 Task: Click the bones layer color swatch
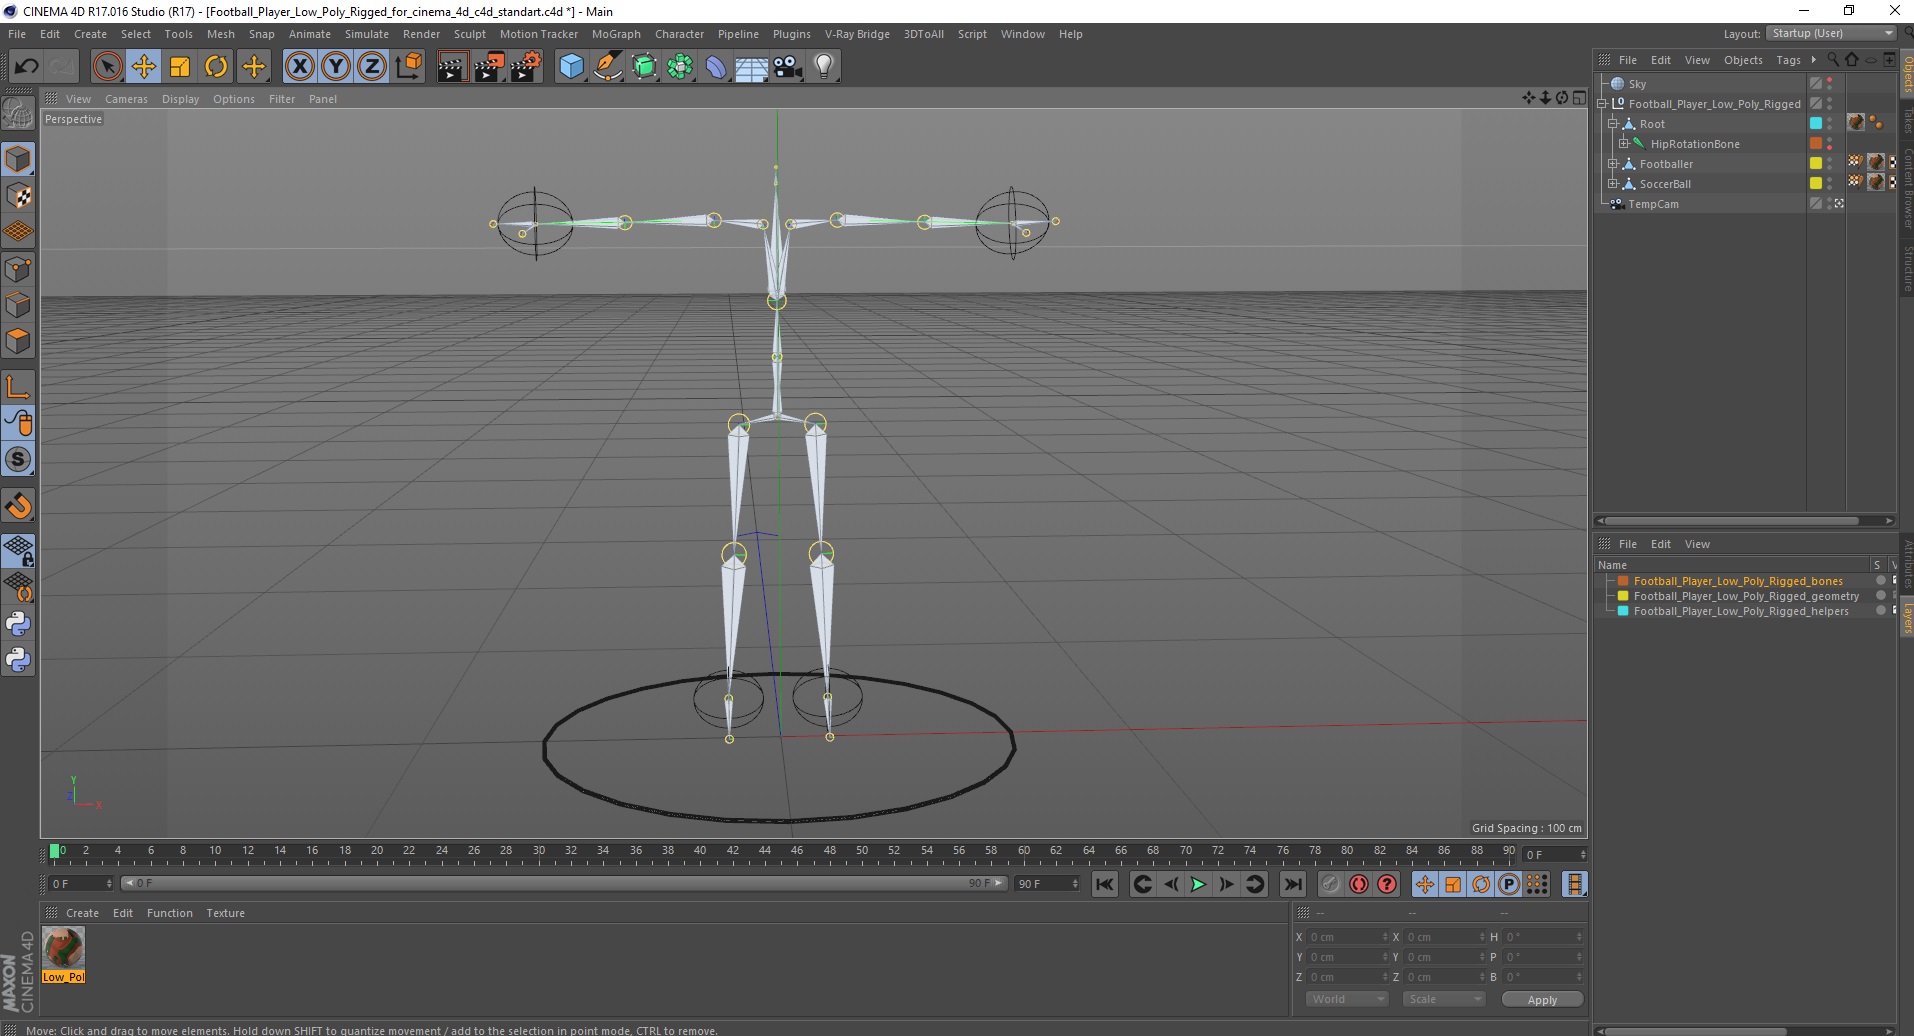1623,581
